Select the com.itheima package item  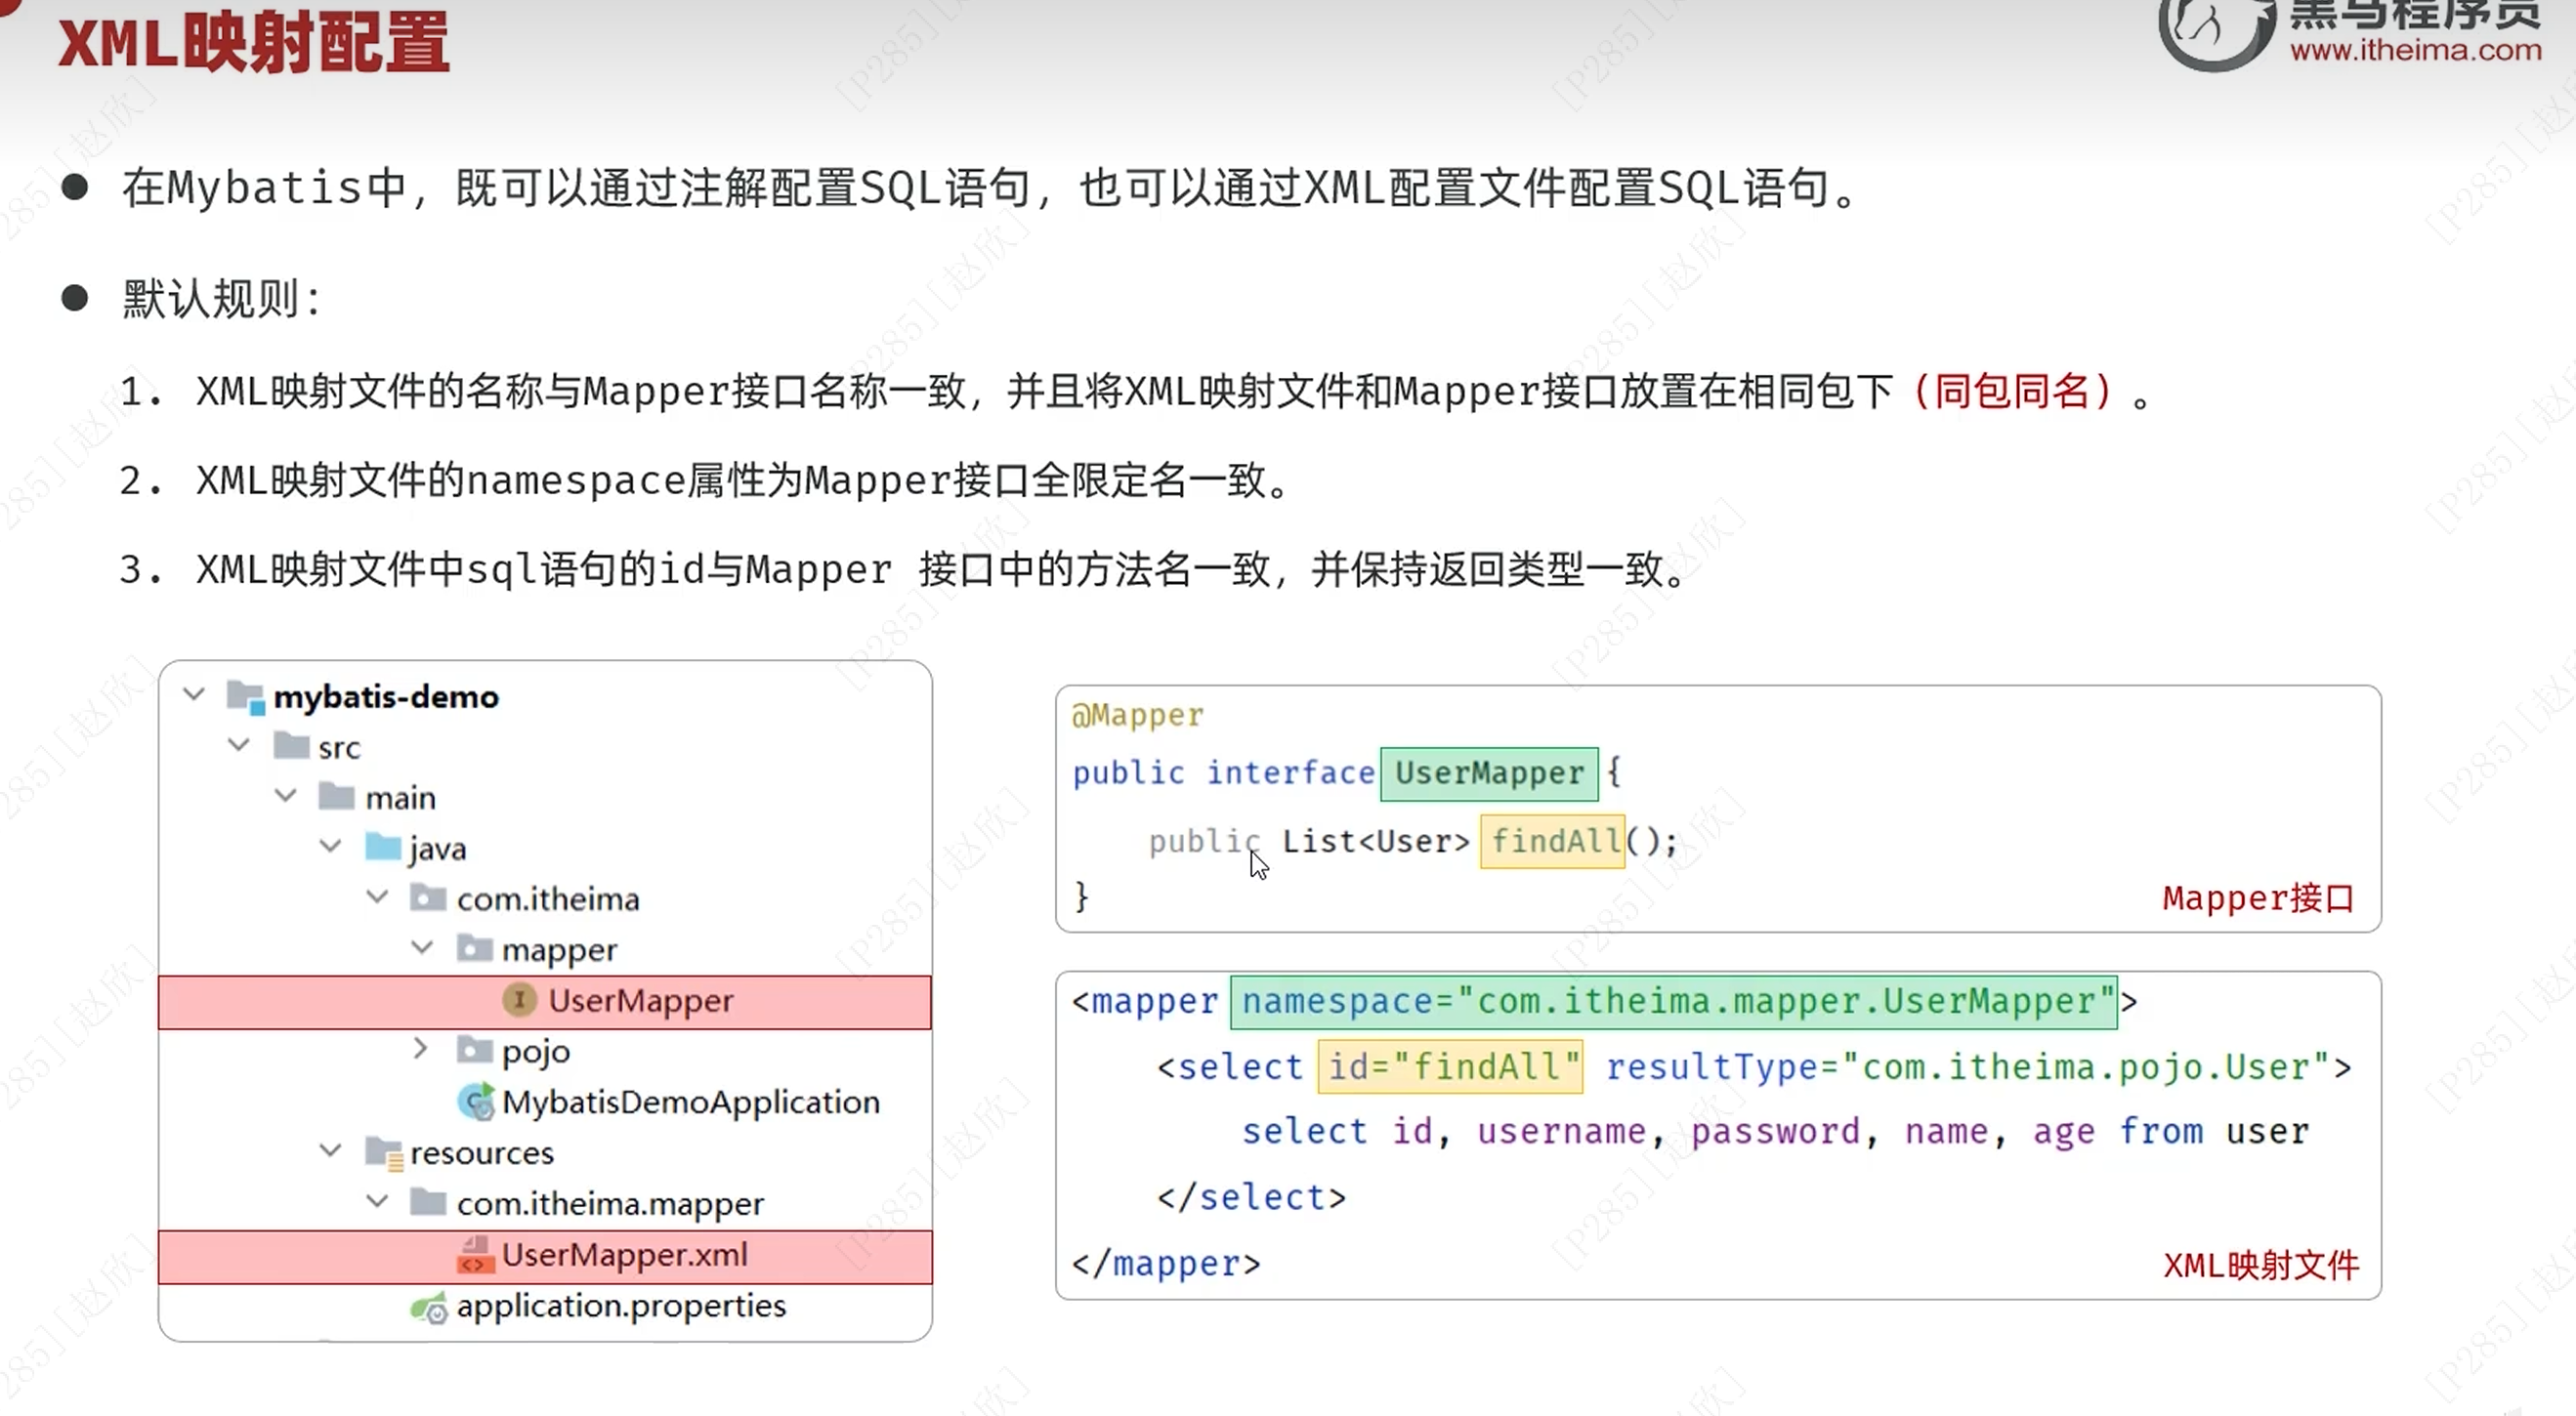547,899
